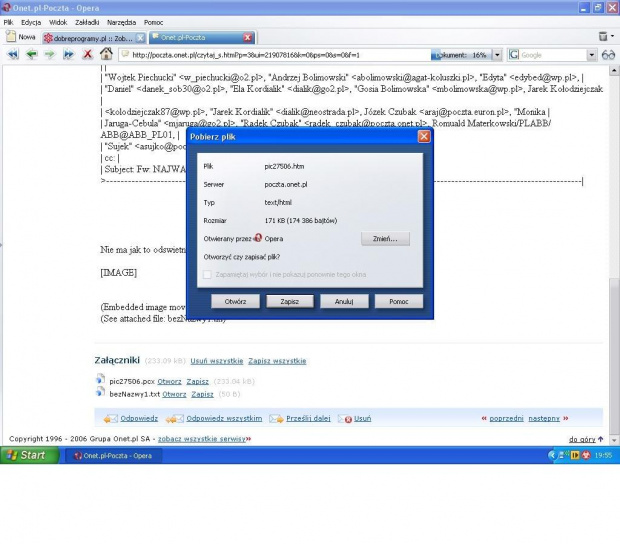Image resolution: width=620 pixels, height=544 pixels.
Task: Open the Windows Start button
Action: pos(30,455)
